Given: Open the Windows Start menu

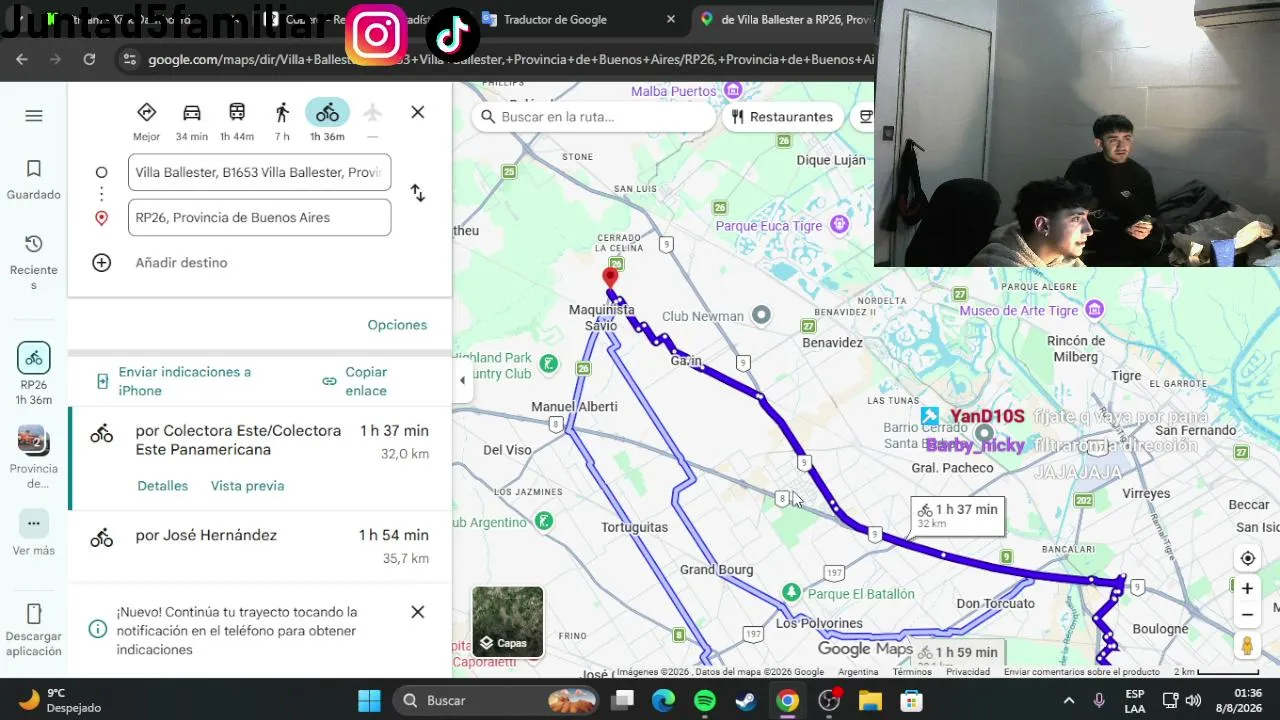Looking at the screenshot, I should tap(369, 700).
